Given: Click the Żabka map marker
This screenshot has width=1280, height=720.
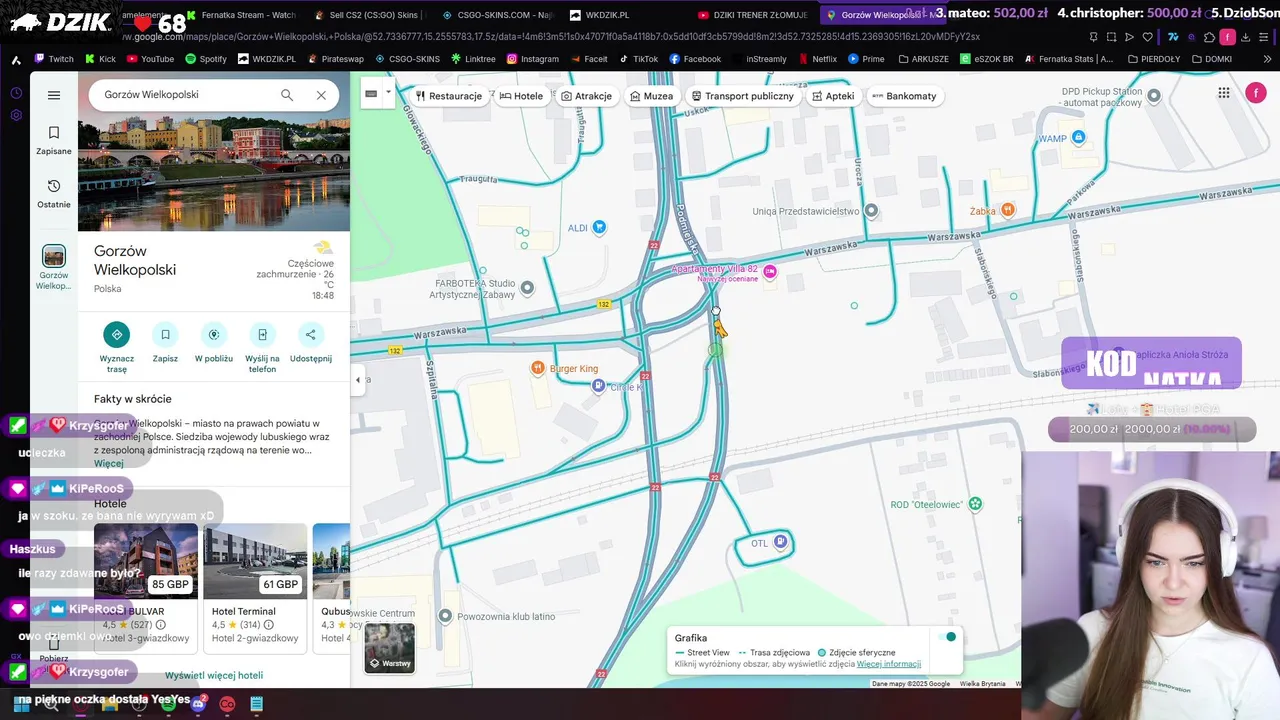Looking at the screenshot, I should (x=1008, y=209).
